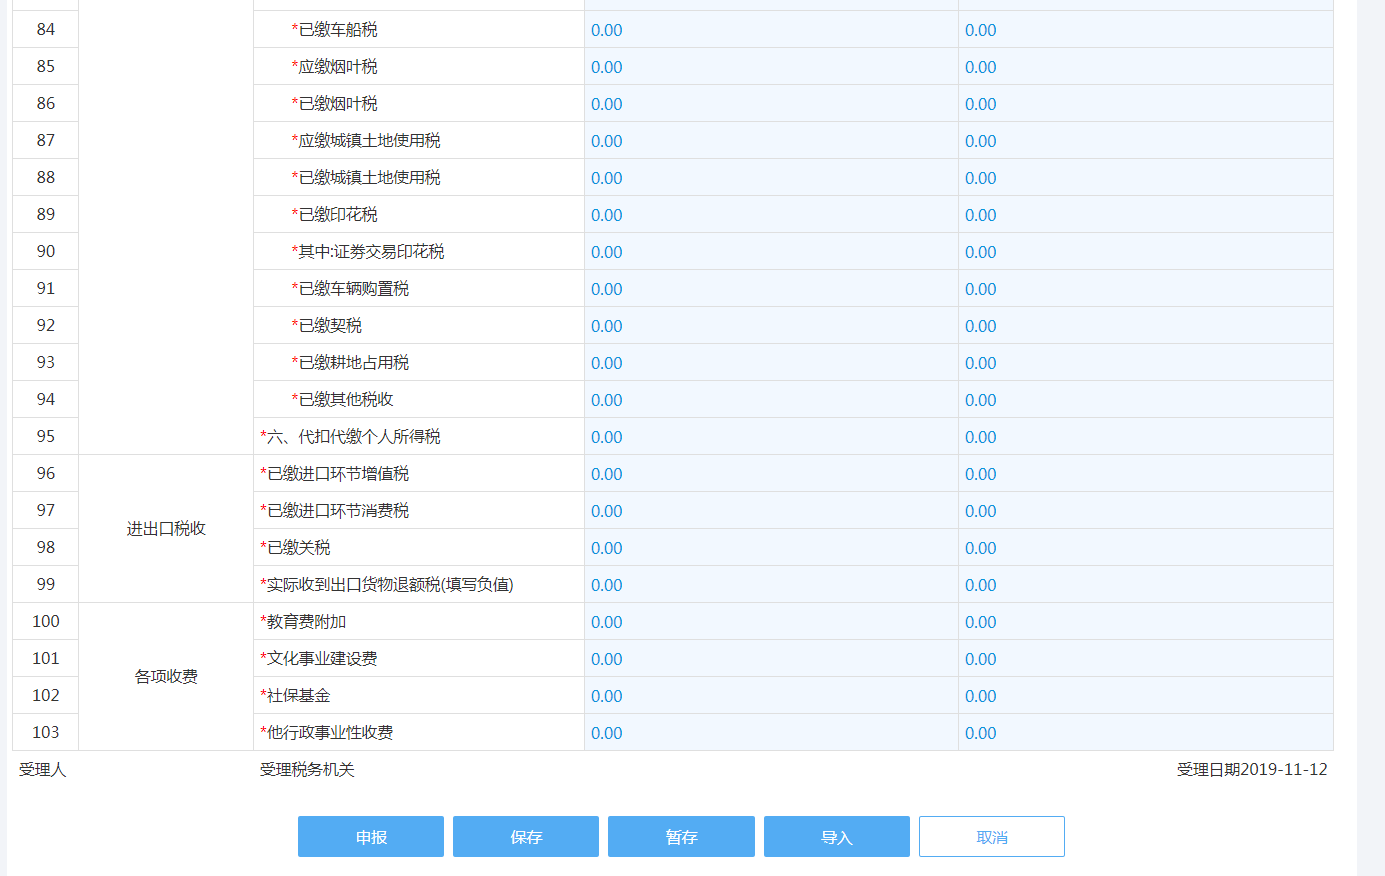Image resolution: width=1385 pixels, height=876 pixels.
Task: Edit second value field for 他行政事业性收费
Action: pyautogui.click(x=1145, y=733)
